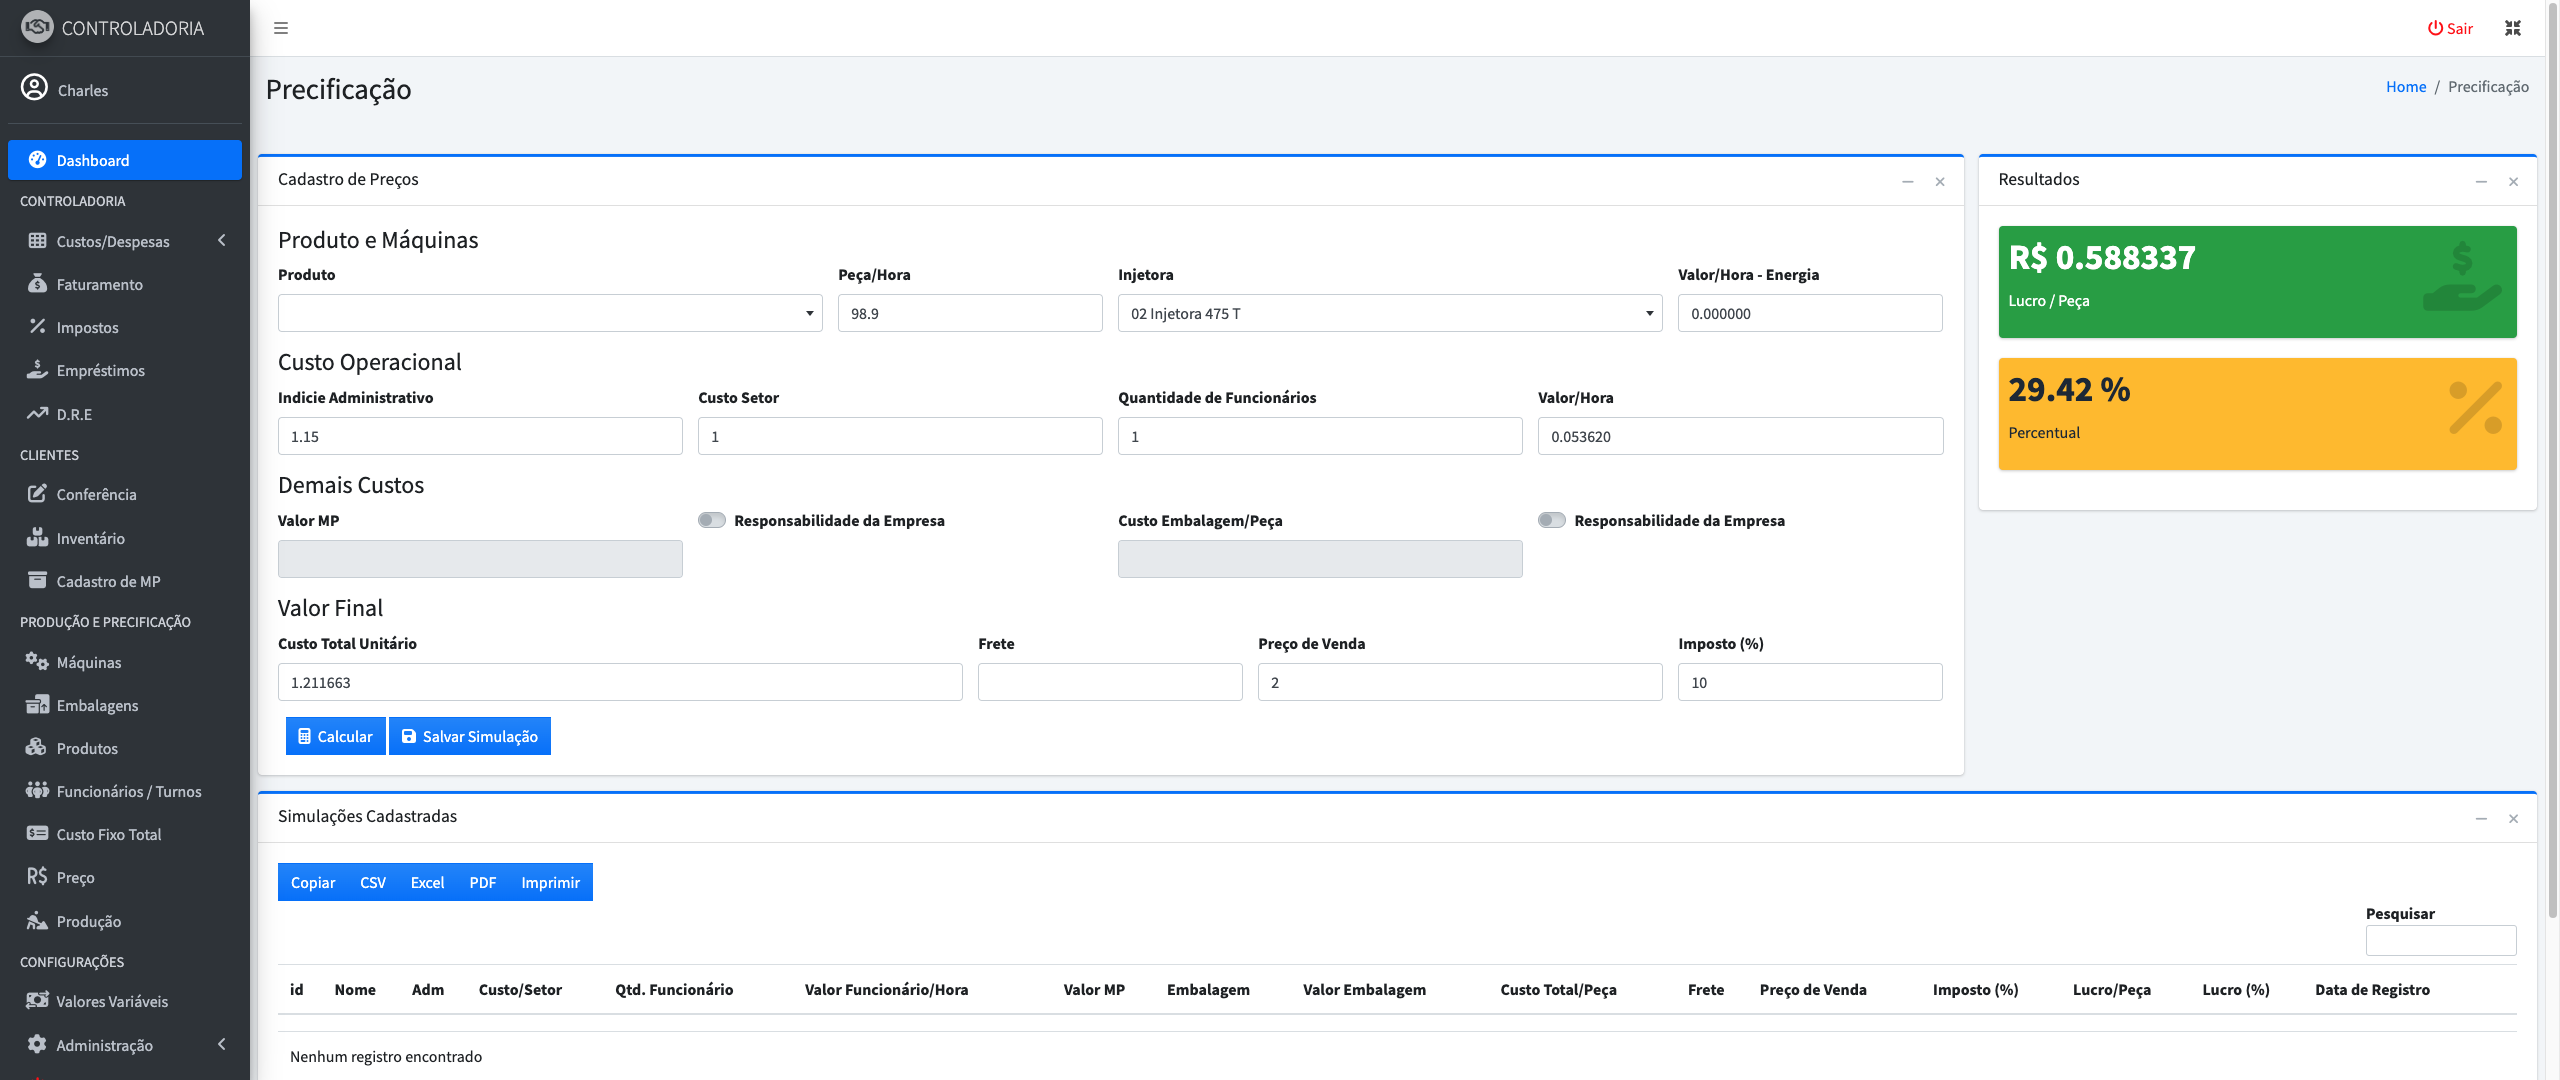Click the fullscreen toggle icon in header
Screen dimensions: 2560x1080
coord(2512,28)
